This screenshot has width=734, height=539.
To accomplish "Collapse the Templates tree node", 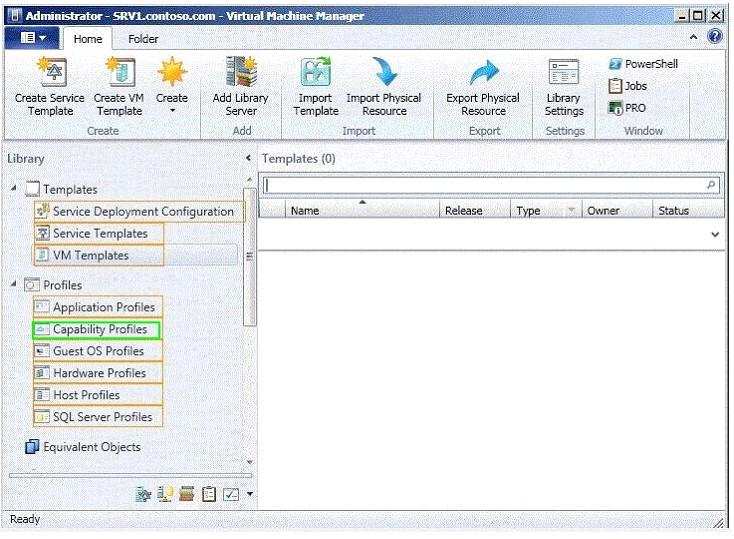I will 14,188.
